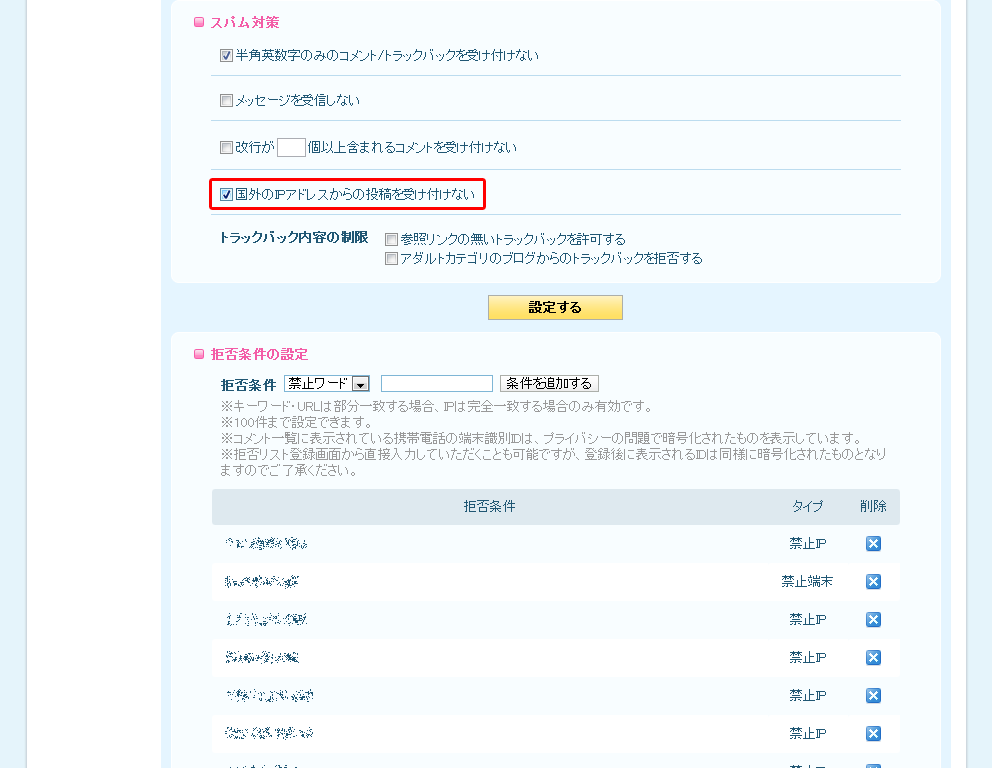The image size is (992, 768).
Task: Open the 禁止ワード condition type dropdown
Action: click(326, 383)
